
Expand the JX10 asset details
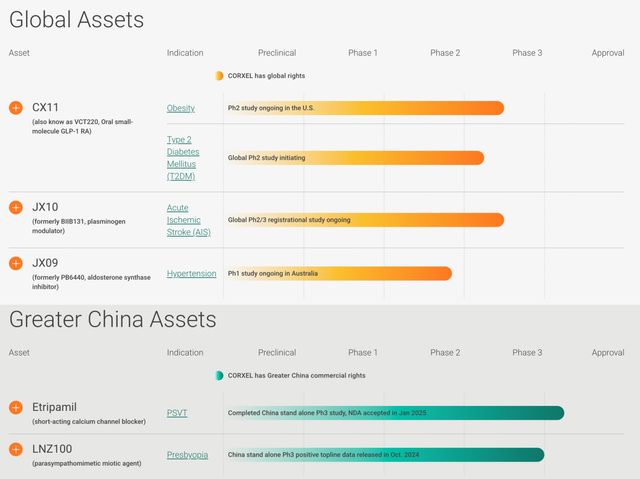[15, 207]
